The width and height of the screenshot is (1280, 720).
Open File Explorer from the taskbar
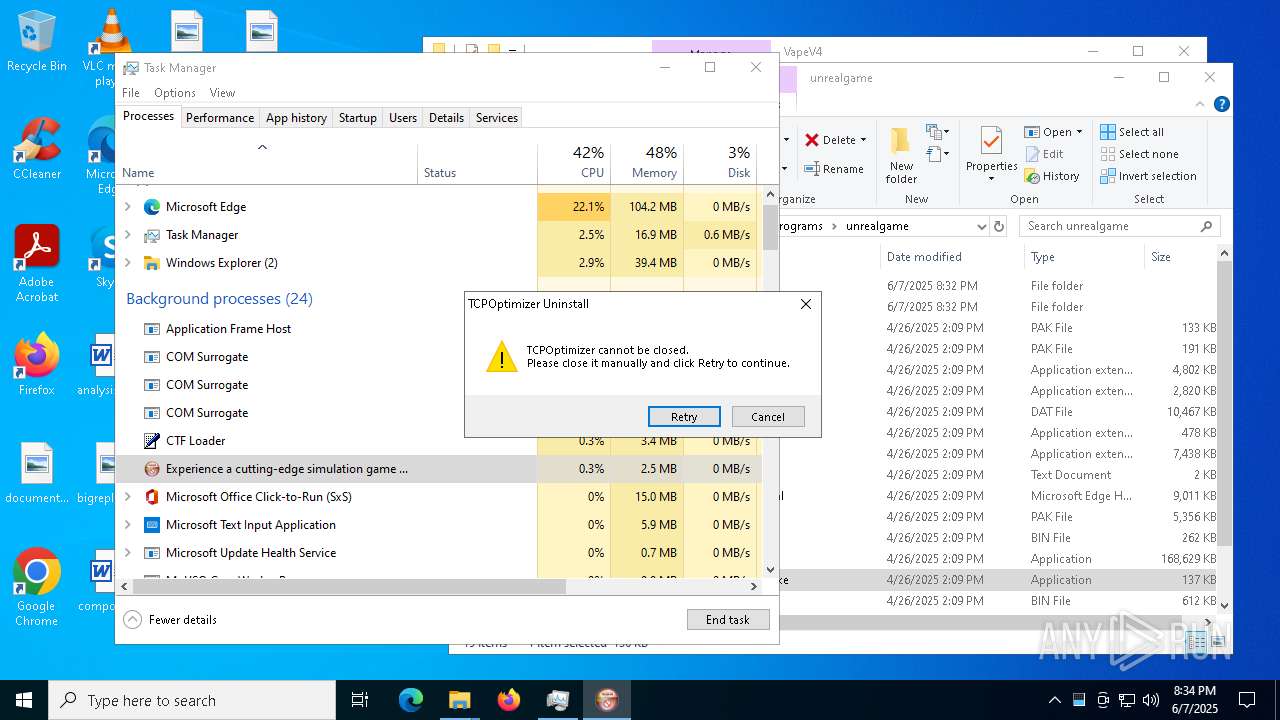coord(459,700)
